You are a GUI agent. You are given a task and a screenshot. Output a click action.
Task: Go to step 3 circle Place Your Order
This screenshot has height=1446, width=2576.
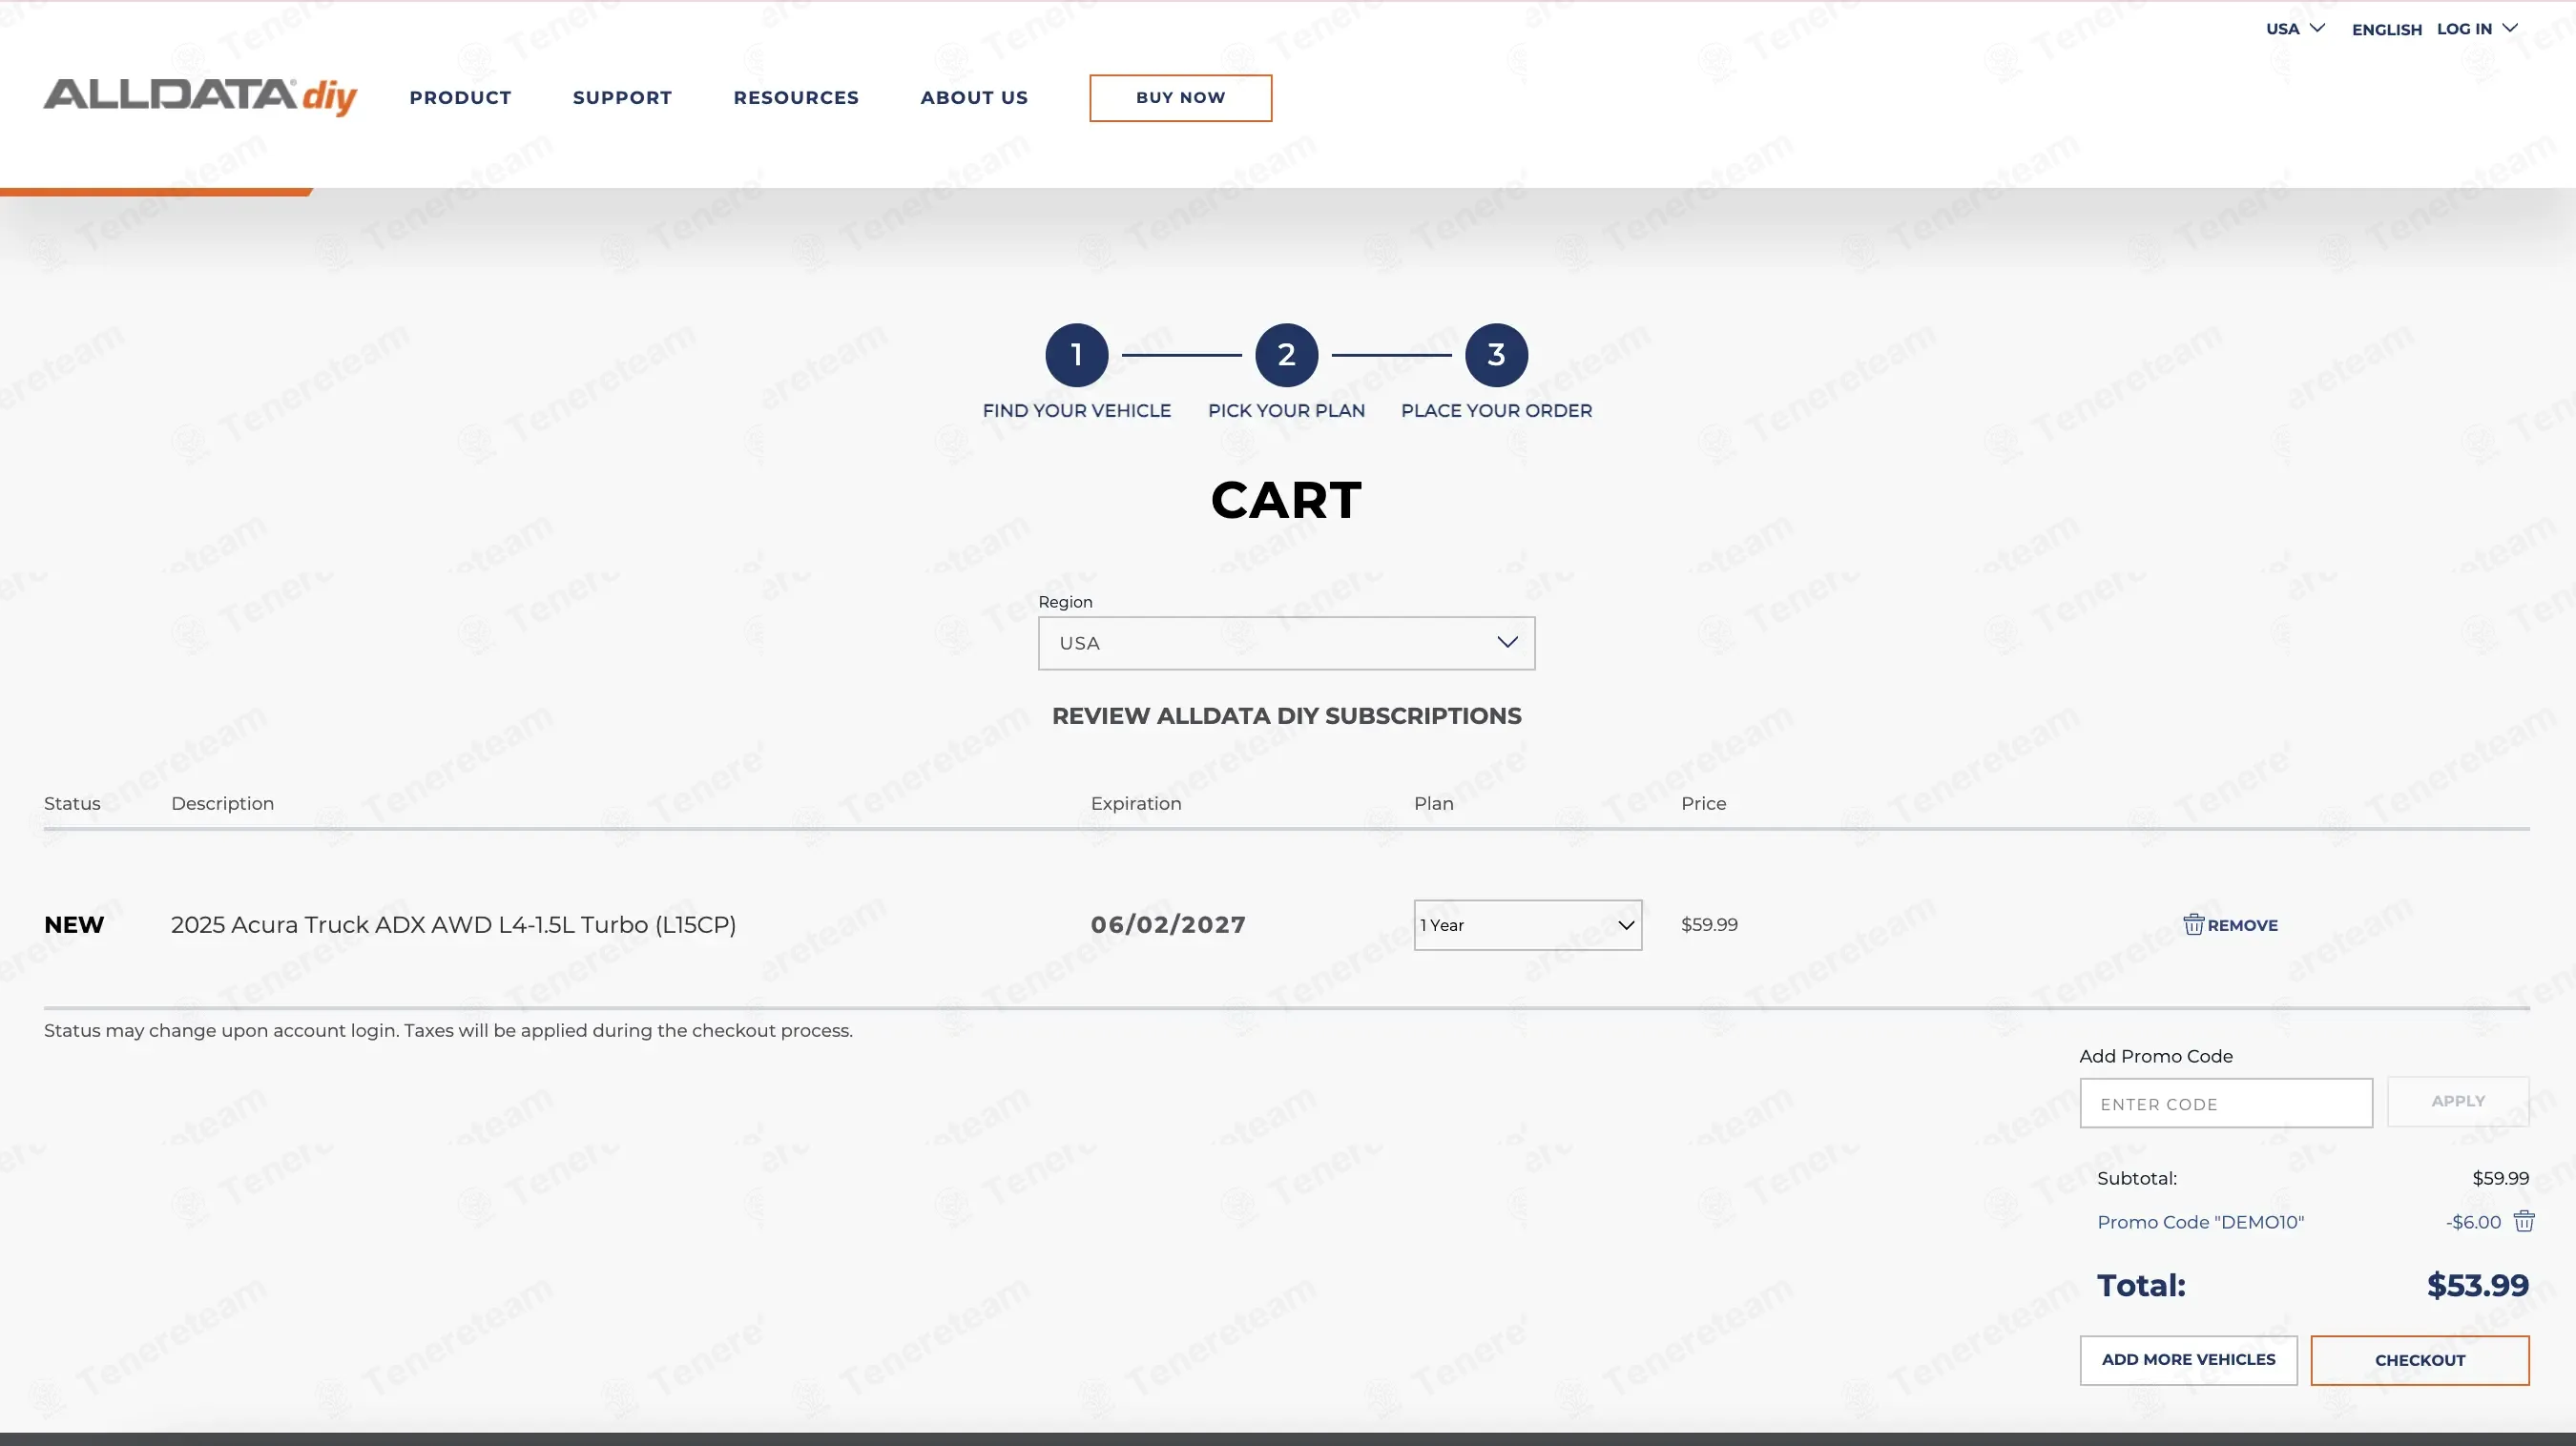click(x=1496, y=354)
